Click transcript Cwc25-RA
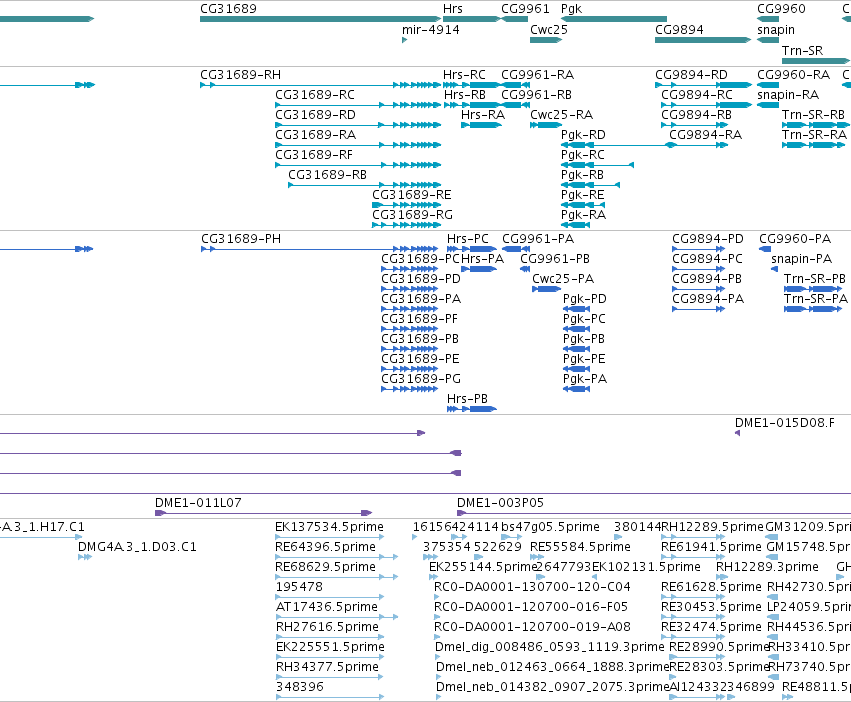The image size is (851, 702). click(546, 125)
